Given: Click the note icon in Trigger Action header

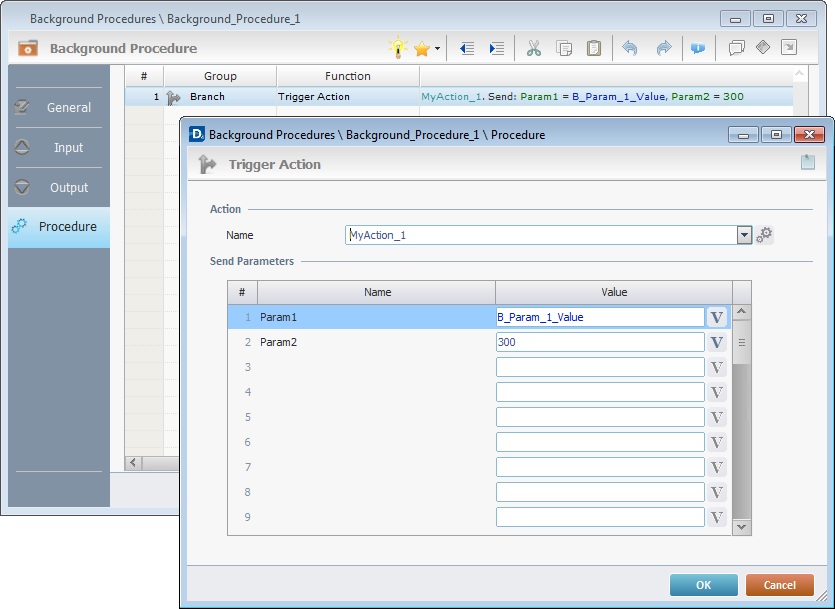Looking at the screenshot, I should tap(807, 163).
